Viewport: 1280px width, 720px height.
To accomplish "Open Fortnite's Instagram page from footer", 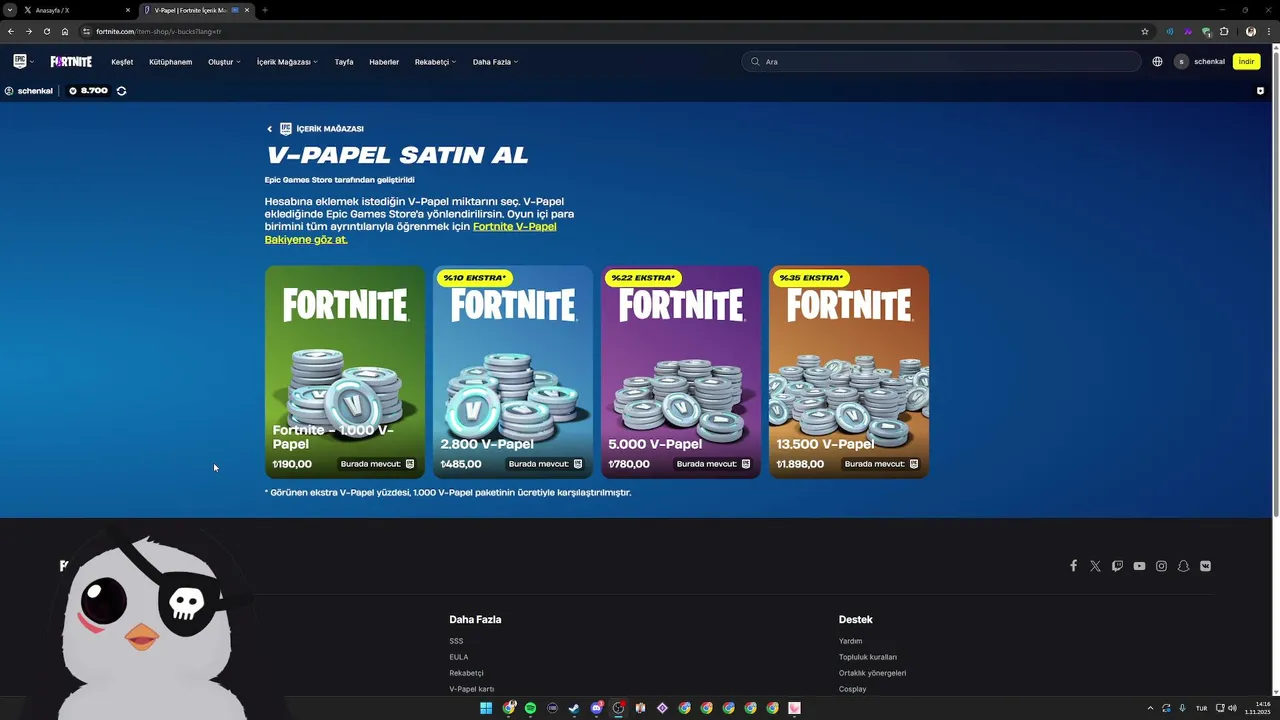I will (1161, 566).
